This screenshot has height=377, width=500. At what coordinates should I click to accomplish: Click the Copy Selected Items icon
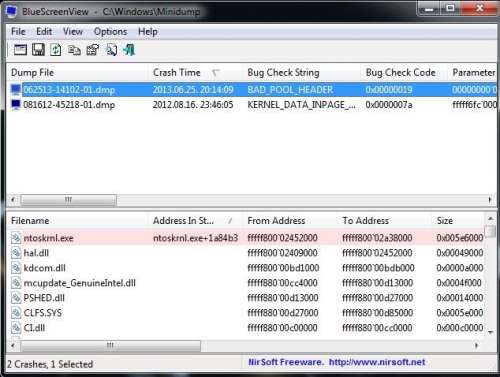(x=74, y=50)
